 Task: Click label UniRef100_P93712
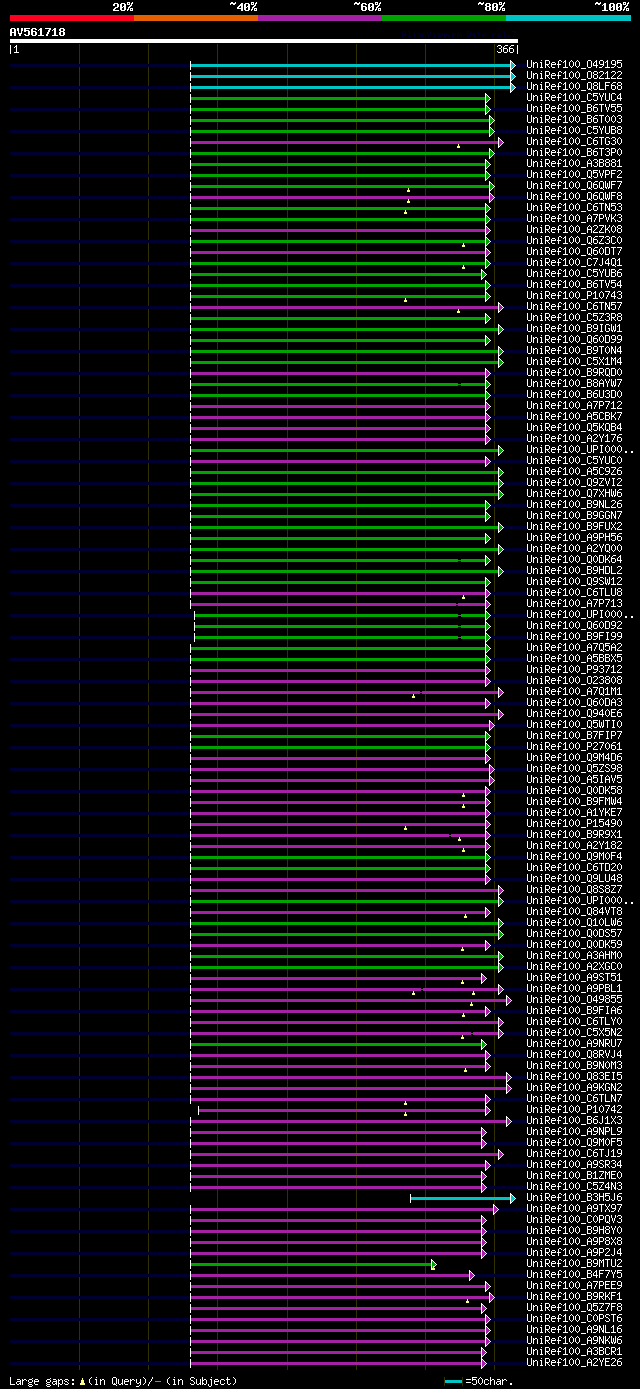click(574, 669)
